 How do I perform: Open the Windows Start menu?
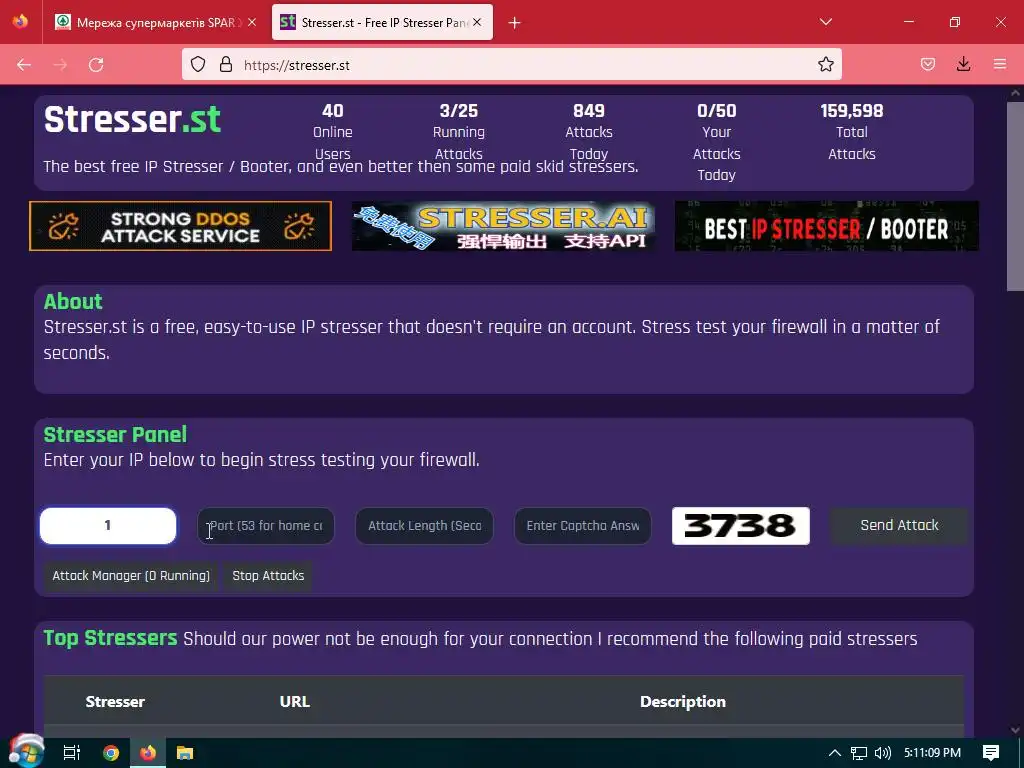click(26, 752)
